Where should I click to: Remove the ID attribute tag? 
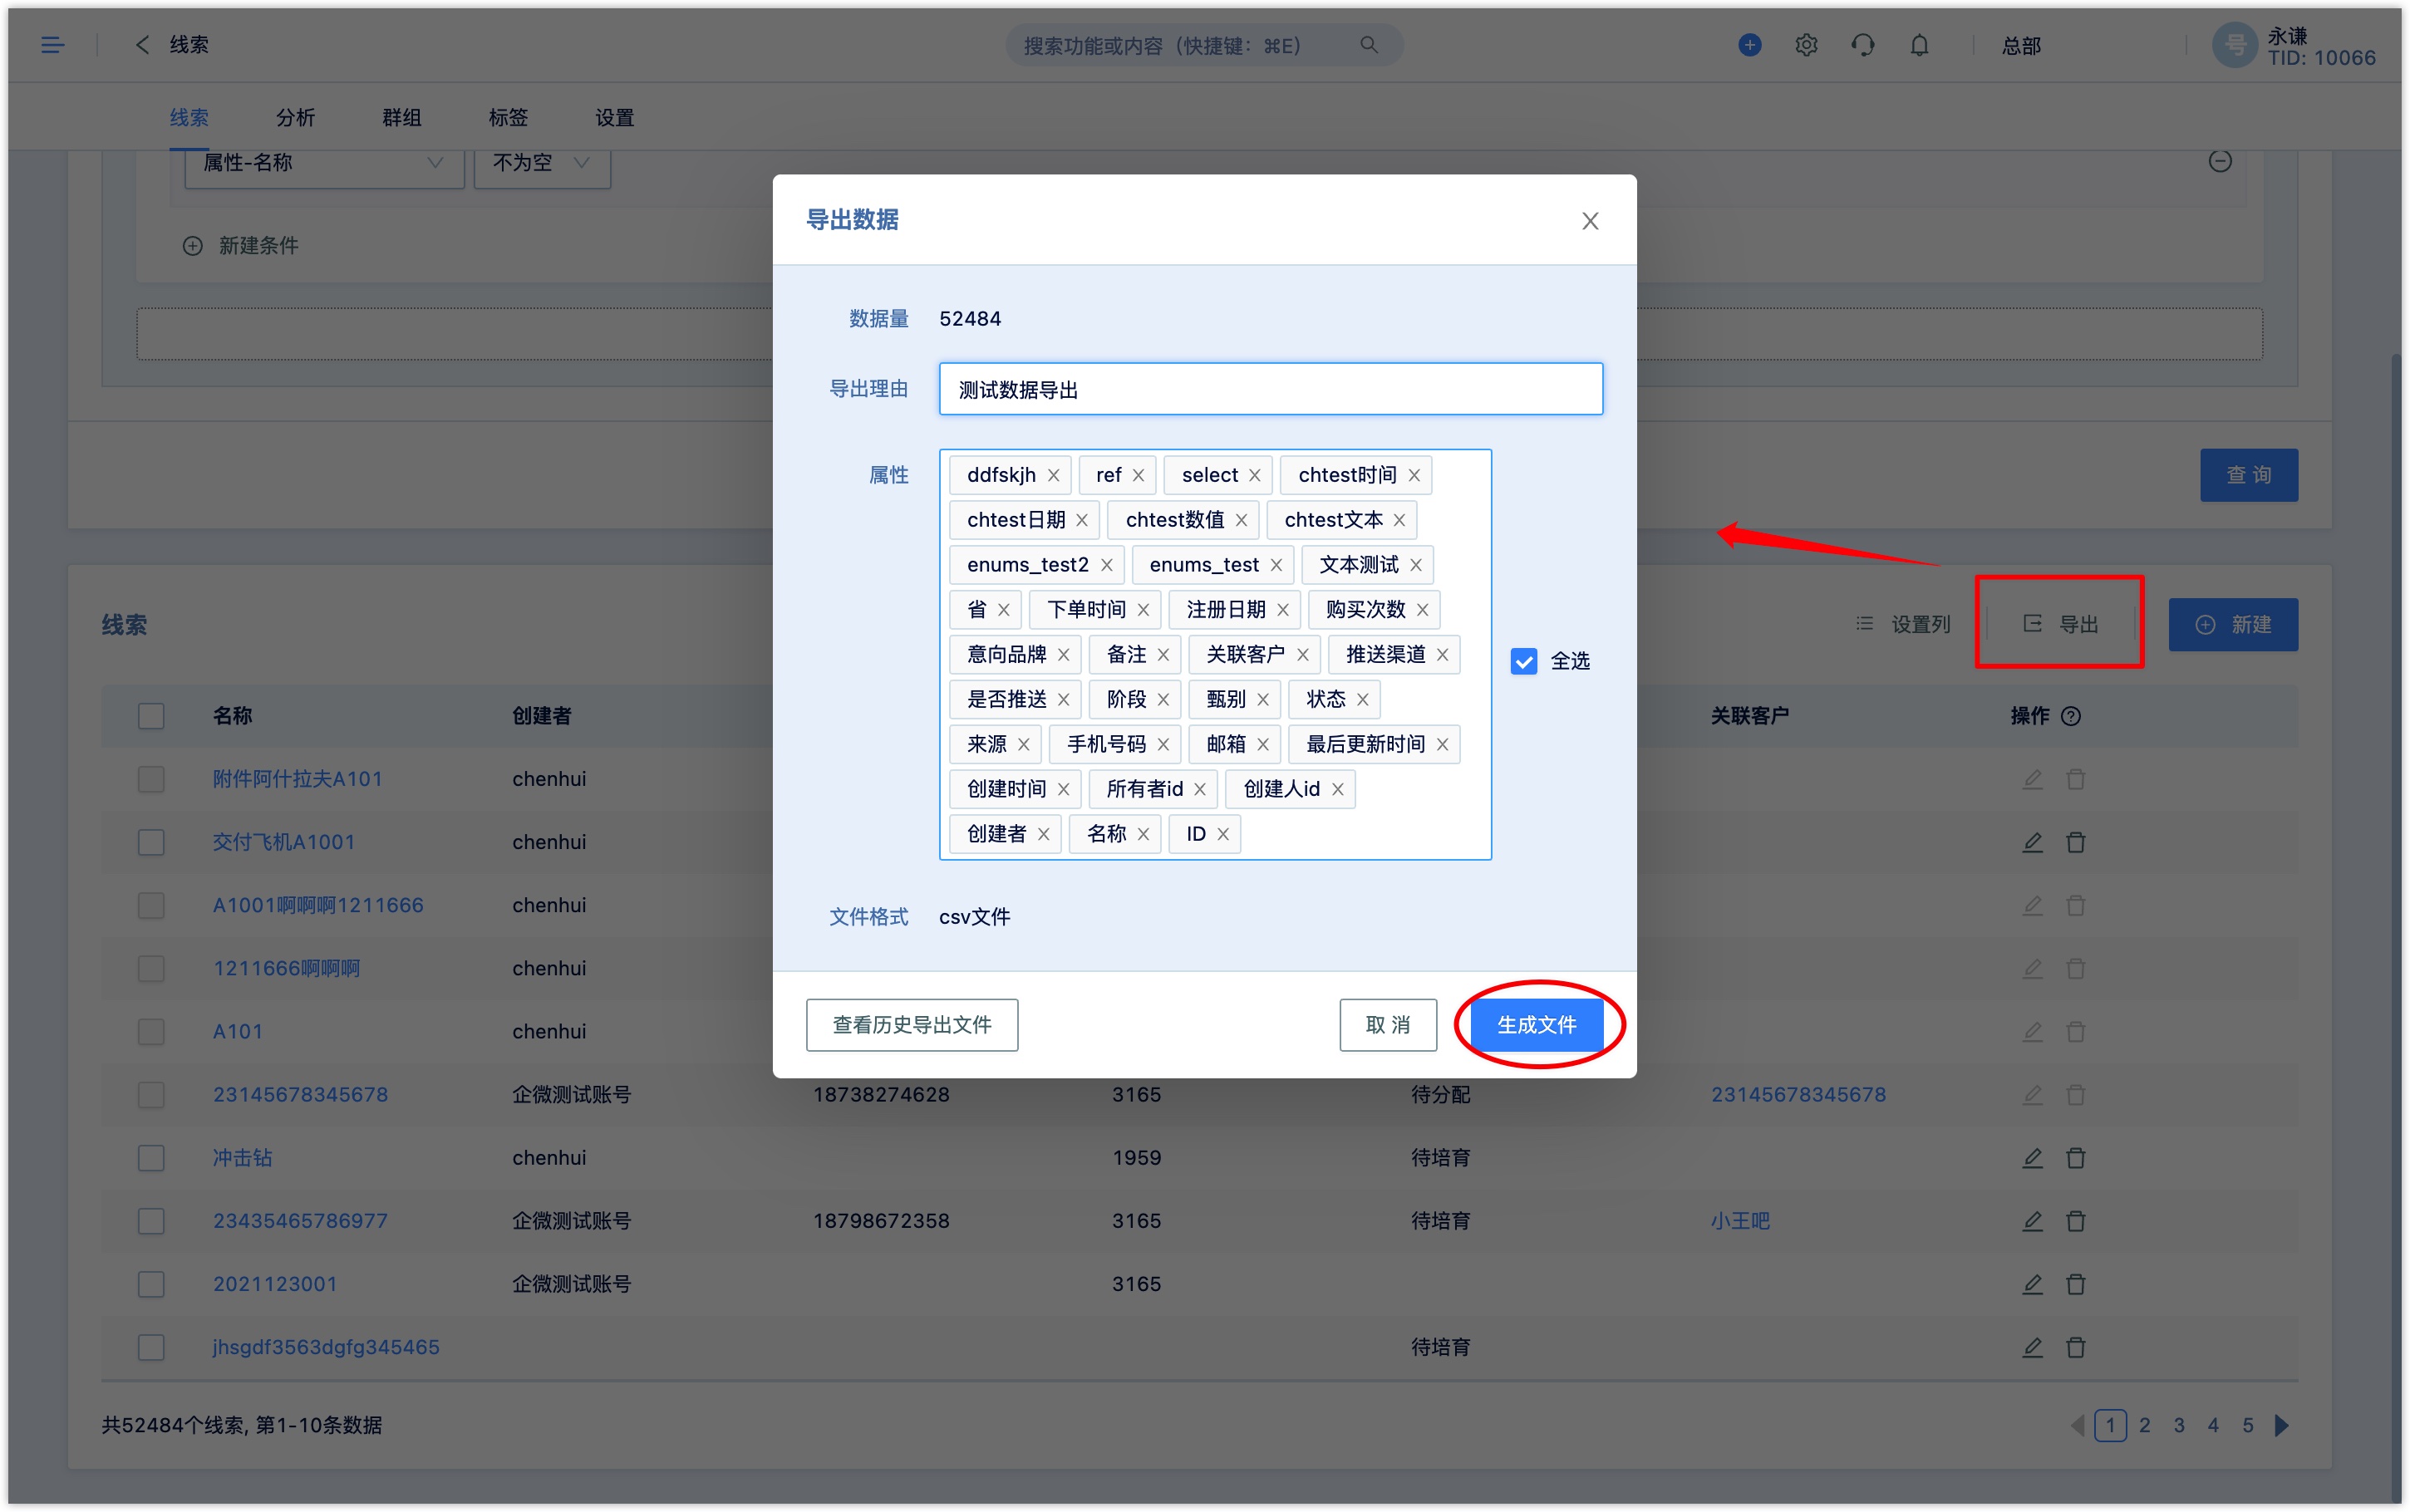1222,834
